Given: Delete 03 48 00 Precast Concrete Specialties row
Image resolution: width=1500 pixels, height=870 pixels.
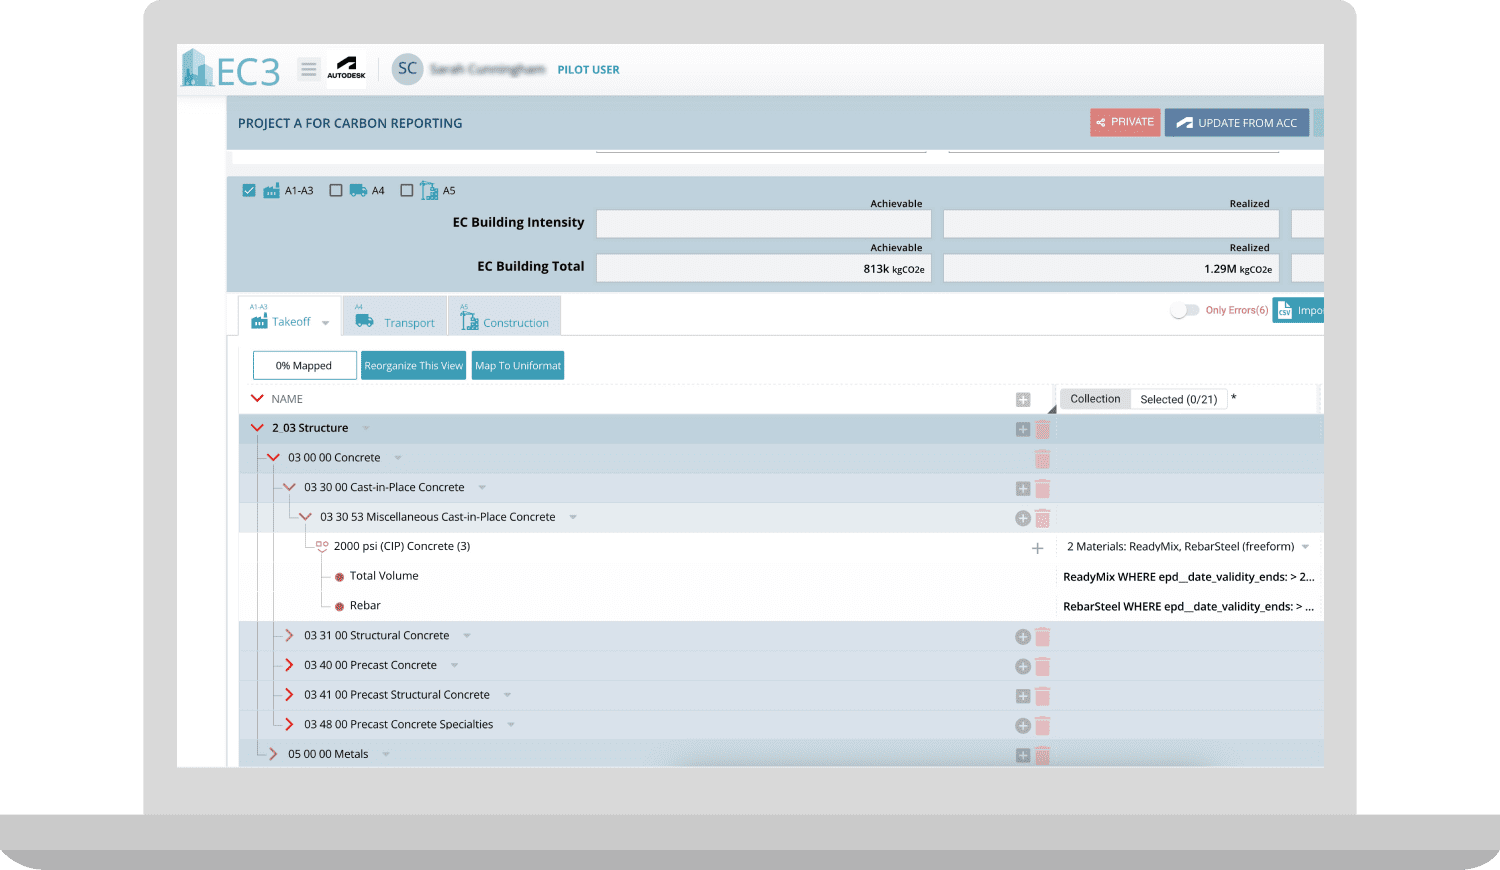Looking at the screenshot, I should tap(1043, 726).
